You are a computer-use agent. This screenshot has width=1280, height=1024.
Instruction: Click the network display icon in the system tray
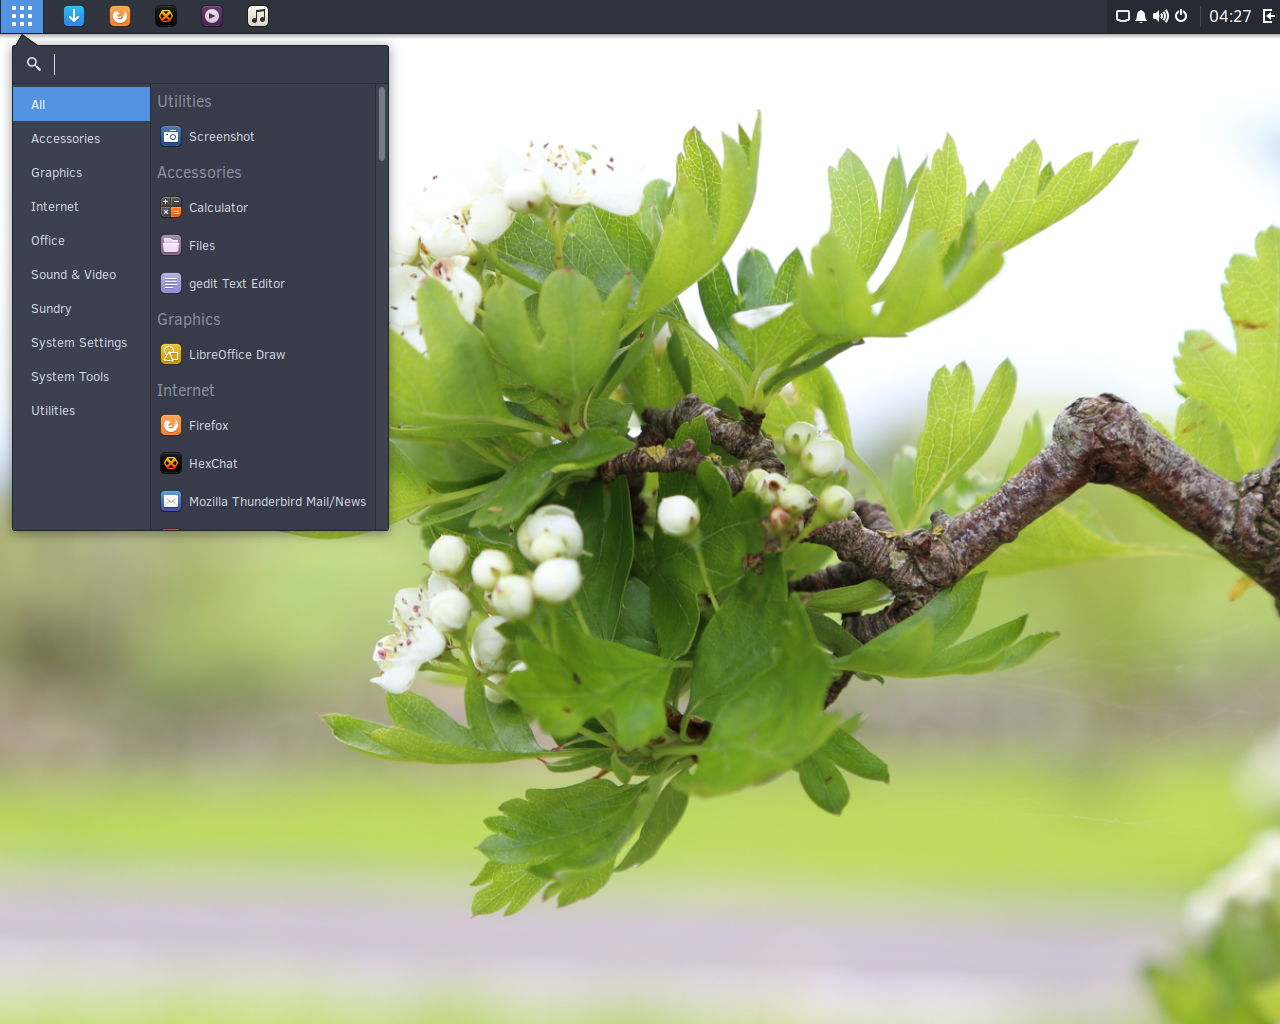pyautogui.click(x=1123, y=16)
